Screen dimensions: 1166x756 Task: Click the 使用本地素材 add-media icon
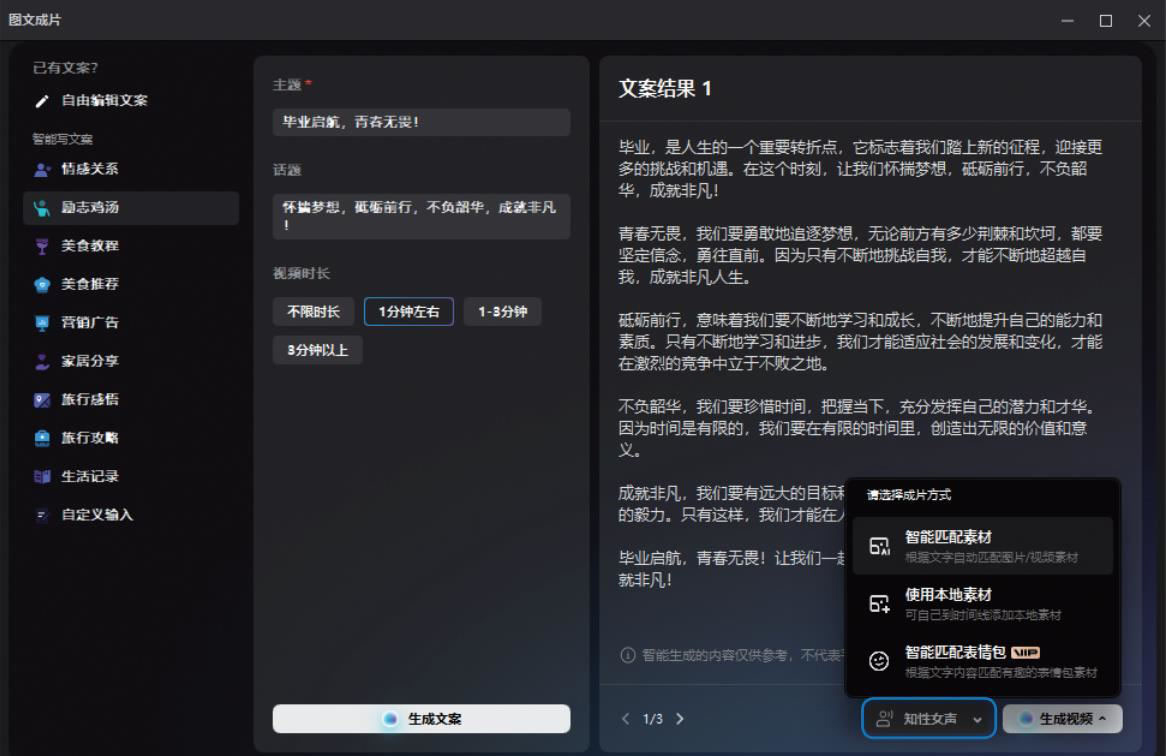pos(879,604)
